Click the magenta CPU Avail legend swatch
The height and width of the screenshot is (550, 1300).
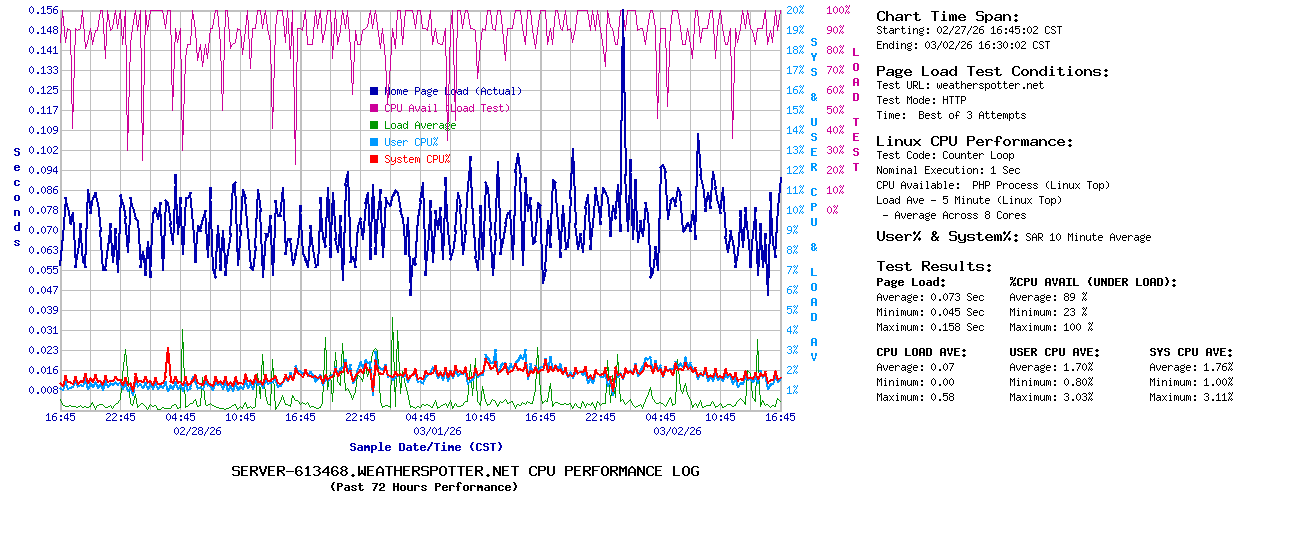(x=374, y=108)
